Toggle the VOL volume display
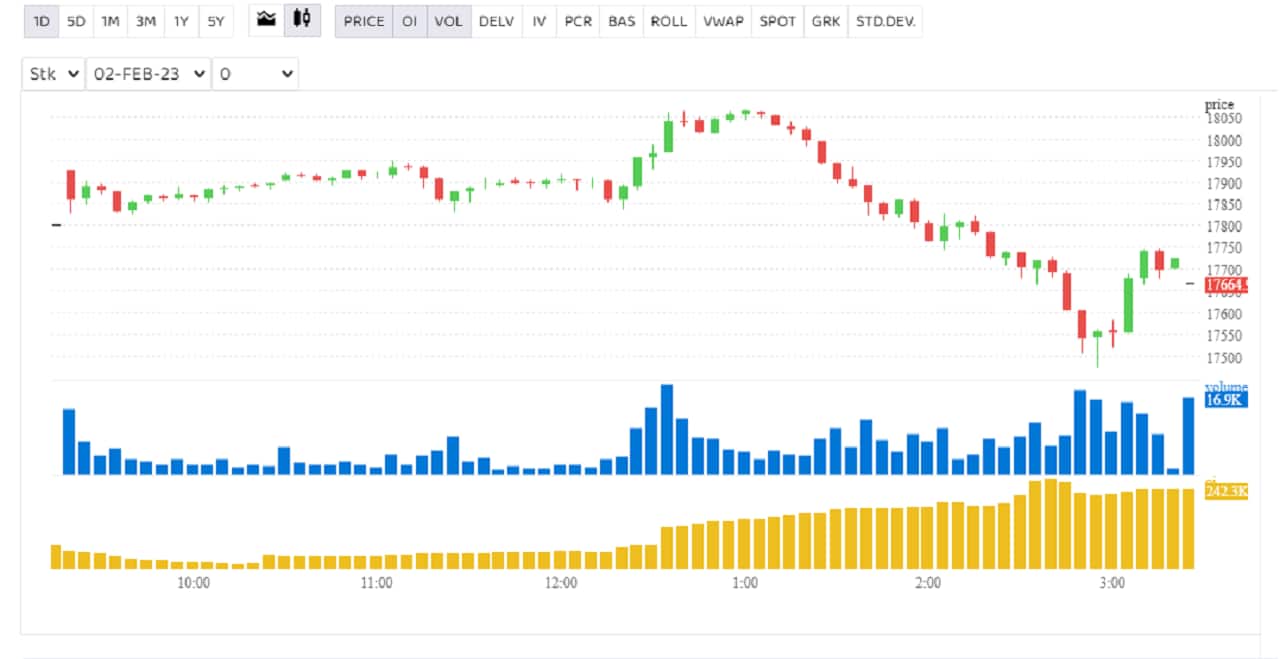The image size is (1280, 659). point(447,20)
